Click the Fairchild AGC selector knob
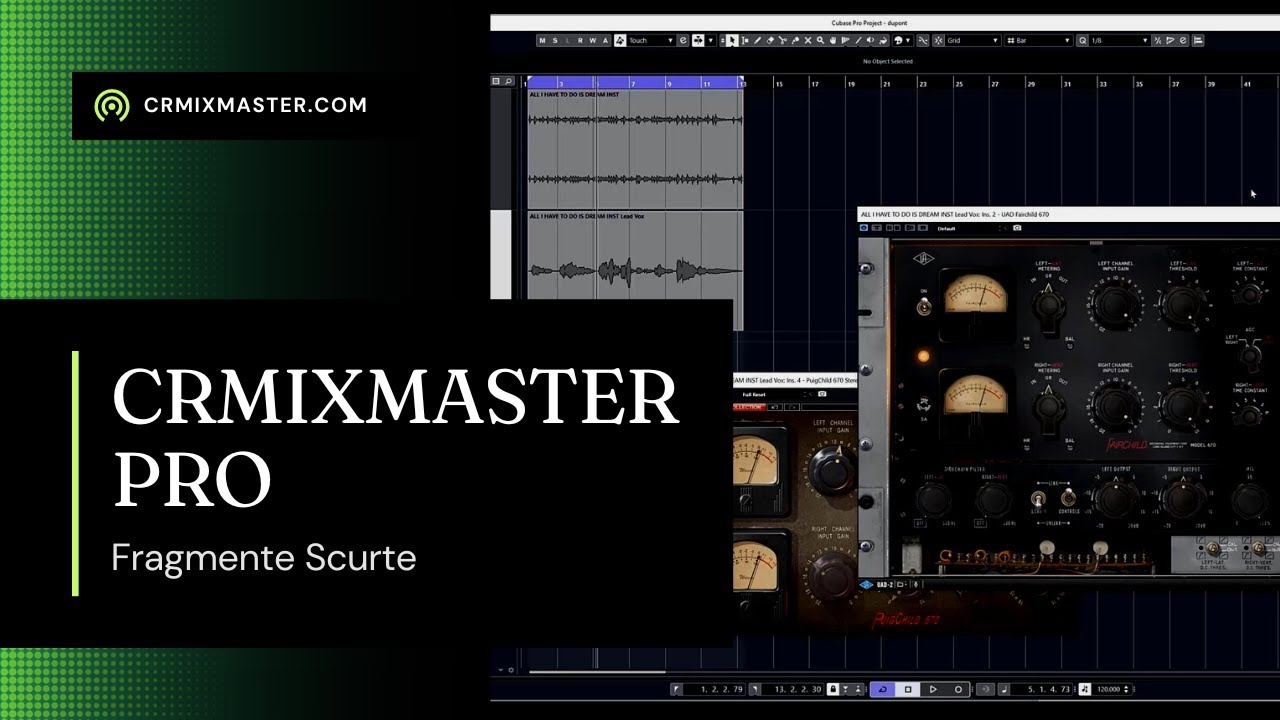The width and height of the screenshot is (1280, 720). [1249, 353]
